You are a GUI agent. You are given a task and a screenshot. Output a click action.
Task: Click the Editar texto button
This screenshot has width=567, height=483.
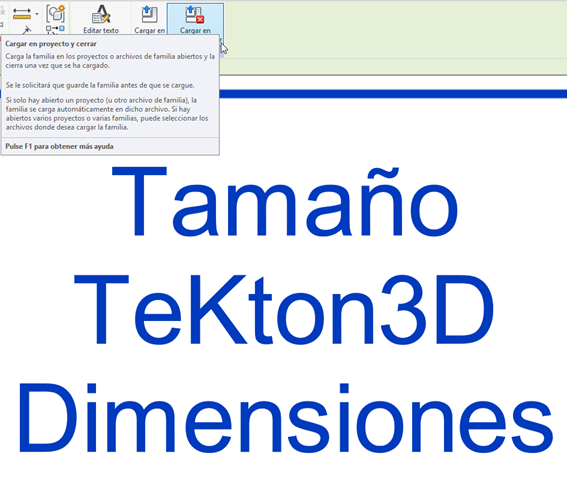(x=101, y=19)
